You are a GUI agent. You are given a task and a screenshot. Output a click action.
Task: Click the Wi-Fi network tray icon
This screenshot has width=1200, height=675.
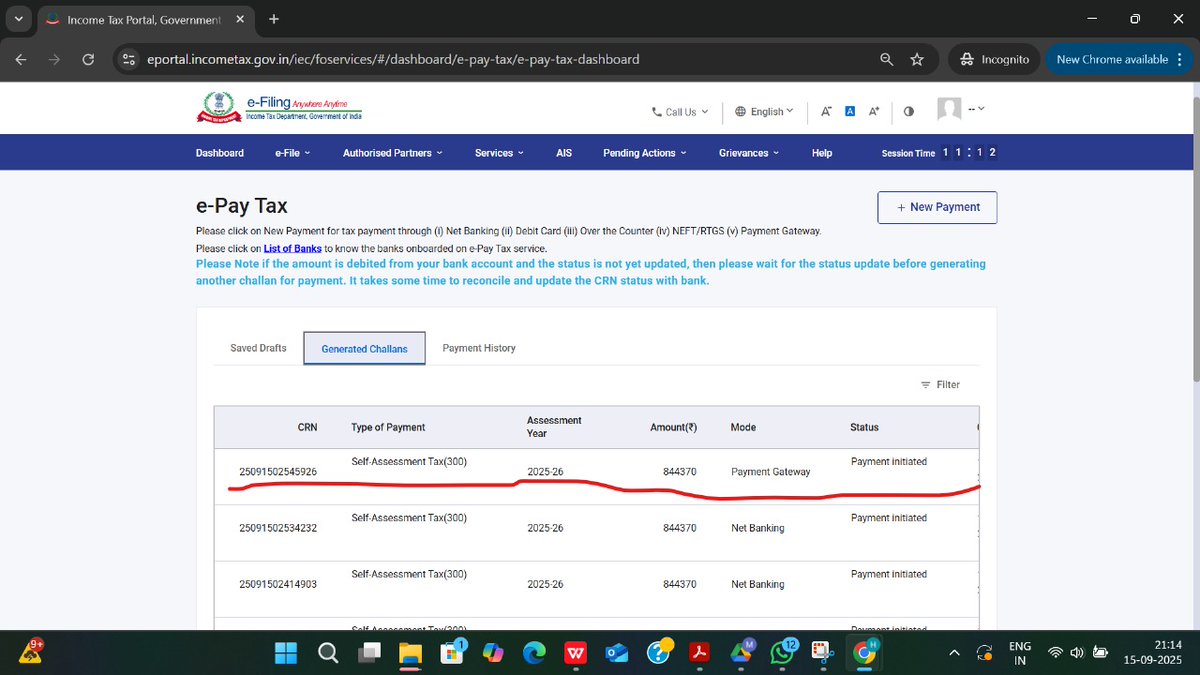point(1055,653)
